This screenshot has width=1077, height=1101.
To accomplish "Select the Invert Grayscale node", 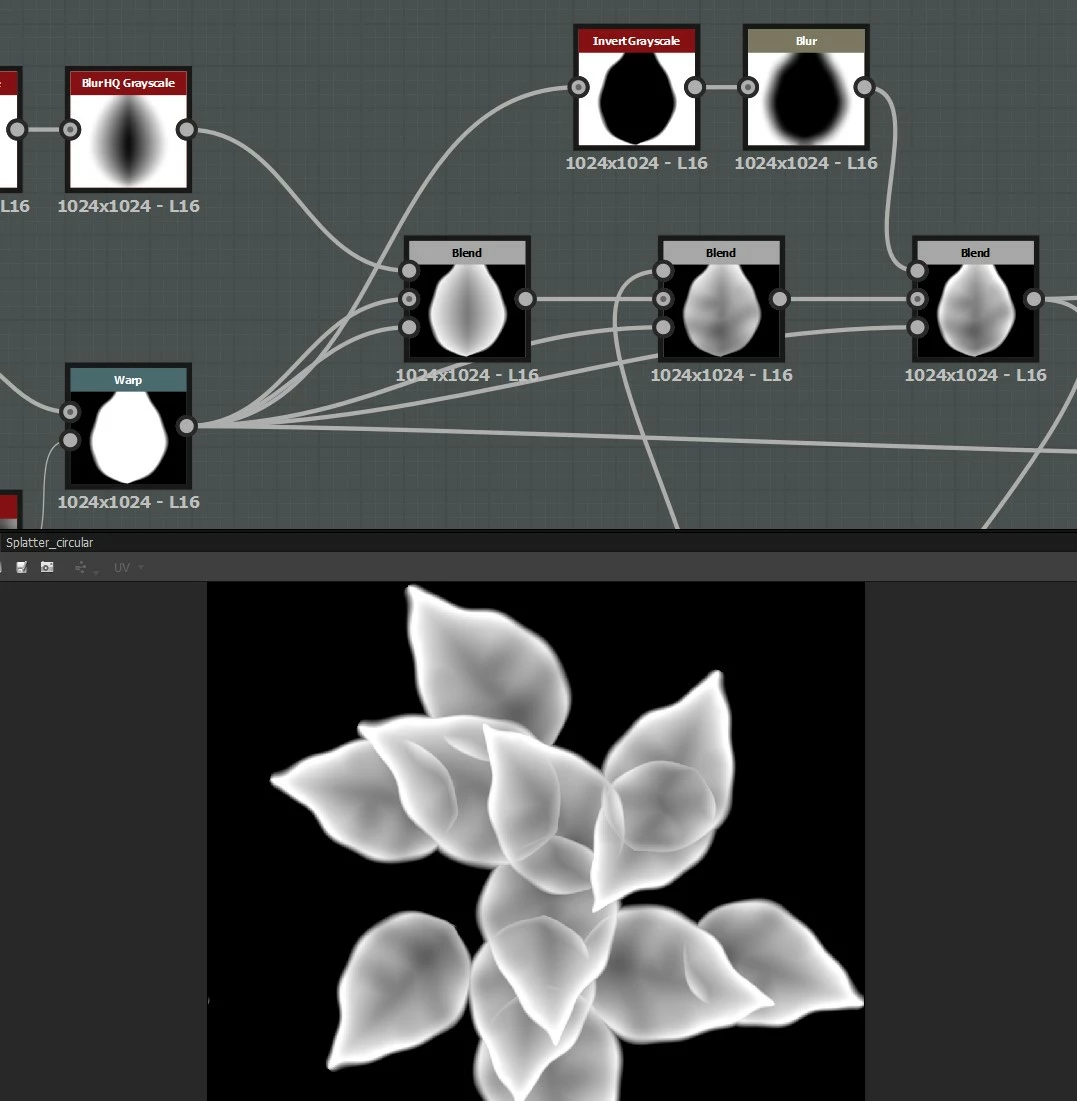I will click(x=637, y=87).
